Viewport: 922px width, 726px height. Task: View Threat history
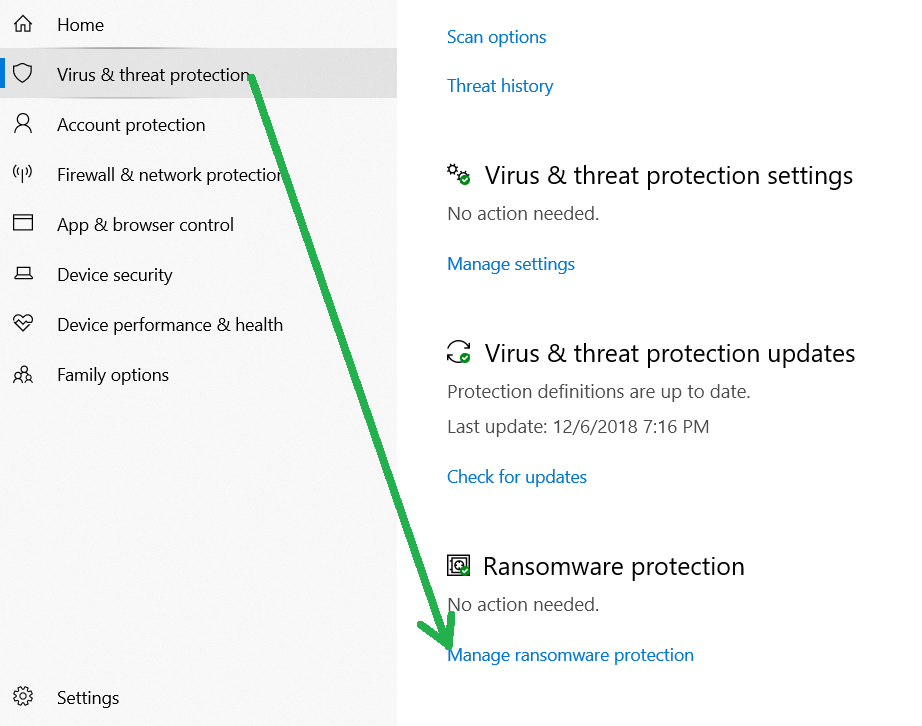(500, 86)
